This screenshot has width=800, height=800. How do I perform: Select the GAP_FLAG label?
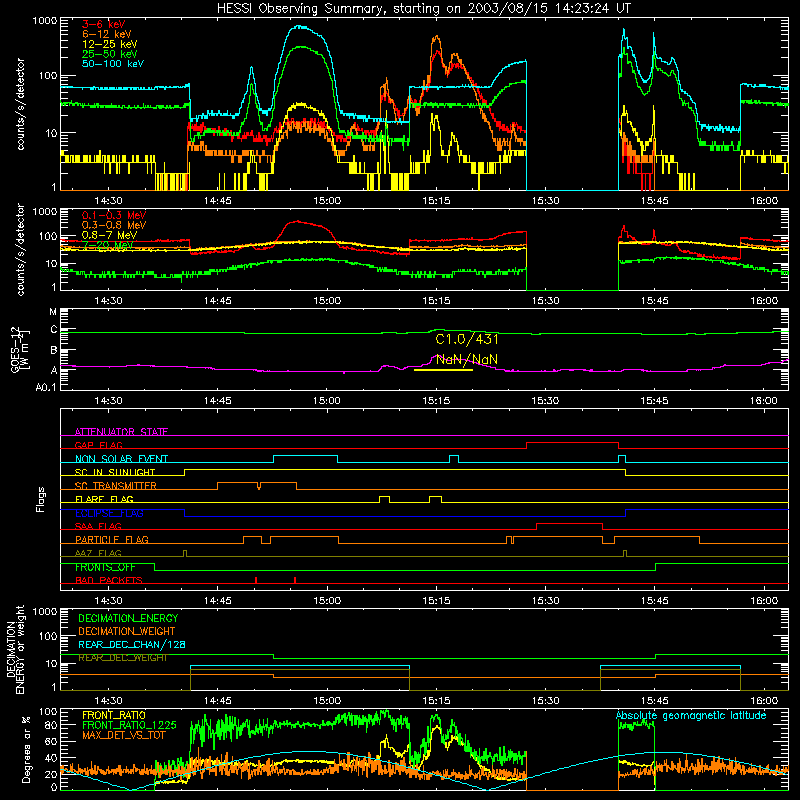click(98, 445)
